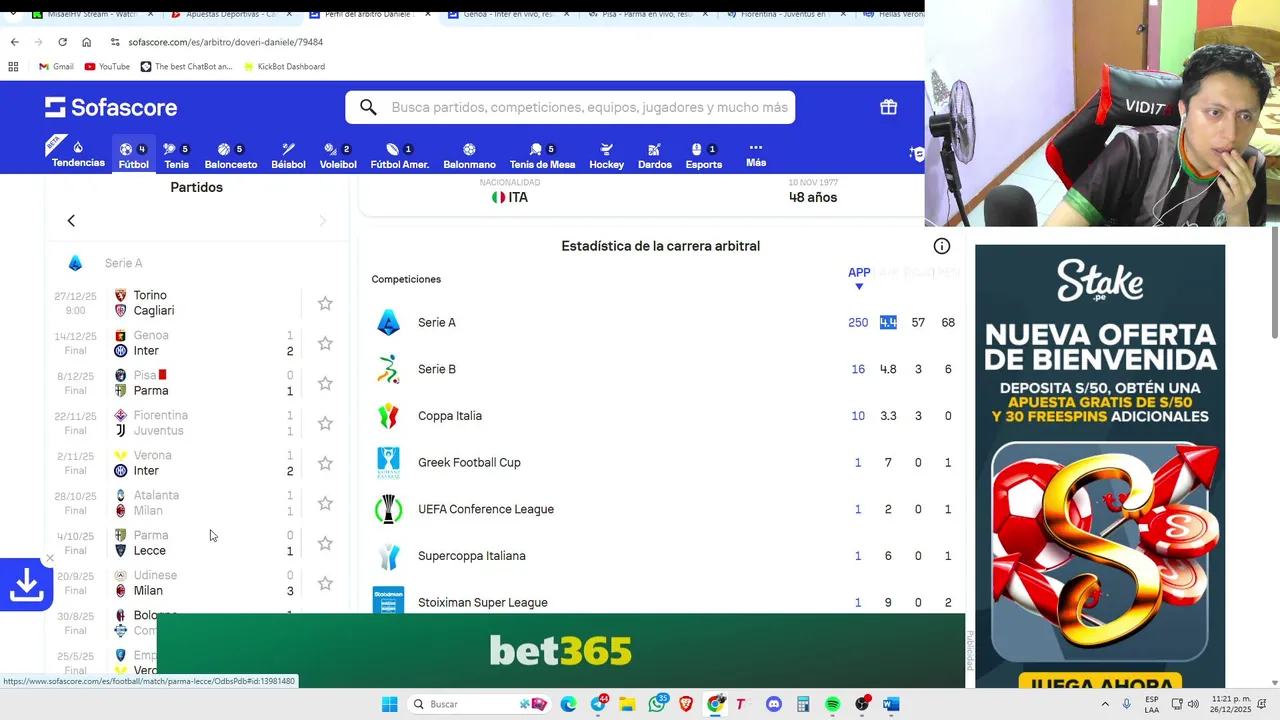The height and width of the screenshot is (720, 1280).
Task: Open the Gmail bookmark
Action: click(x=56, y=66)
